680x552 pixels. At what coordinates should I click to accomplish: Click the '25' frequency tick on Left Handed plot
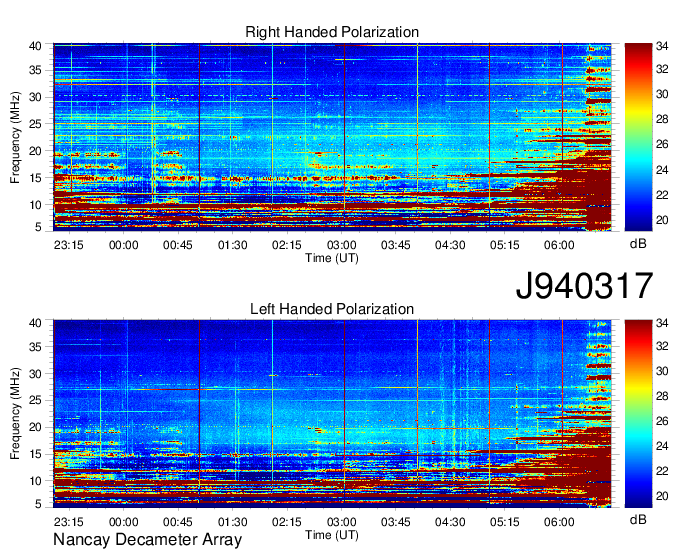[x=36, y=400]
